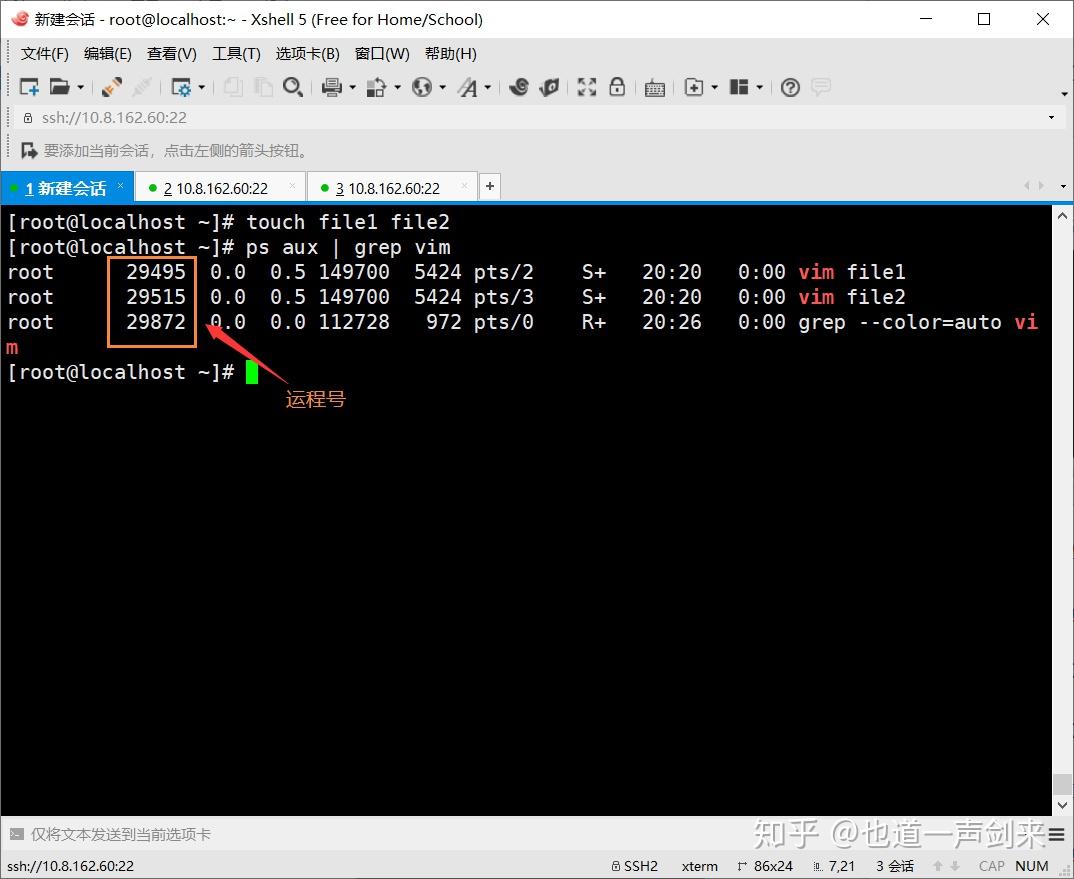
Task: Expand the file transfer dropdown arrow
Action: click(397, 88)
